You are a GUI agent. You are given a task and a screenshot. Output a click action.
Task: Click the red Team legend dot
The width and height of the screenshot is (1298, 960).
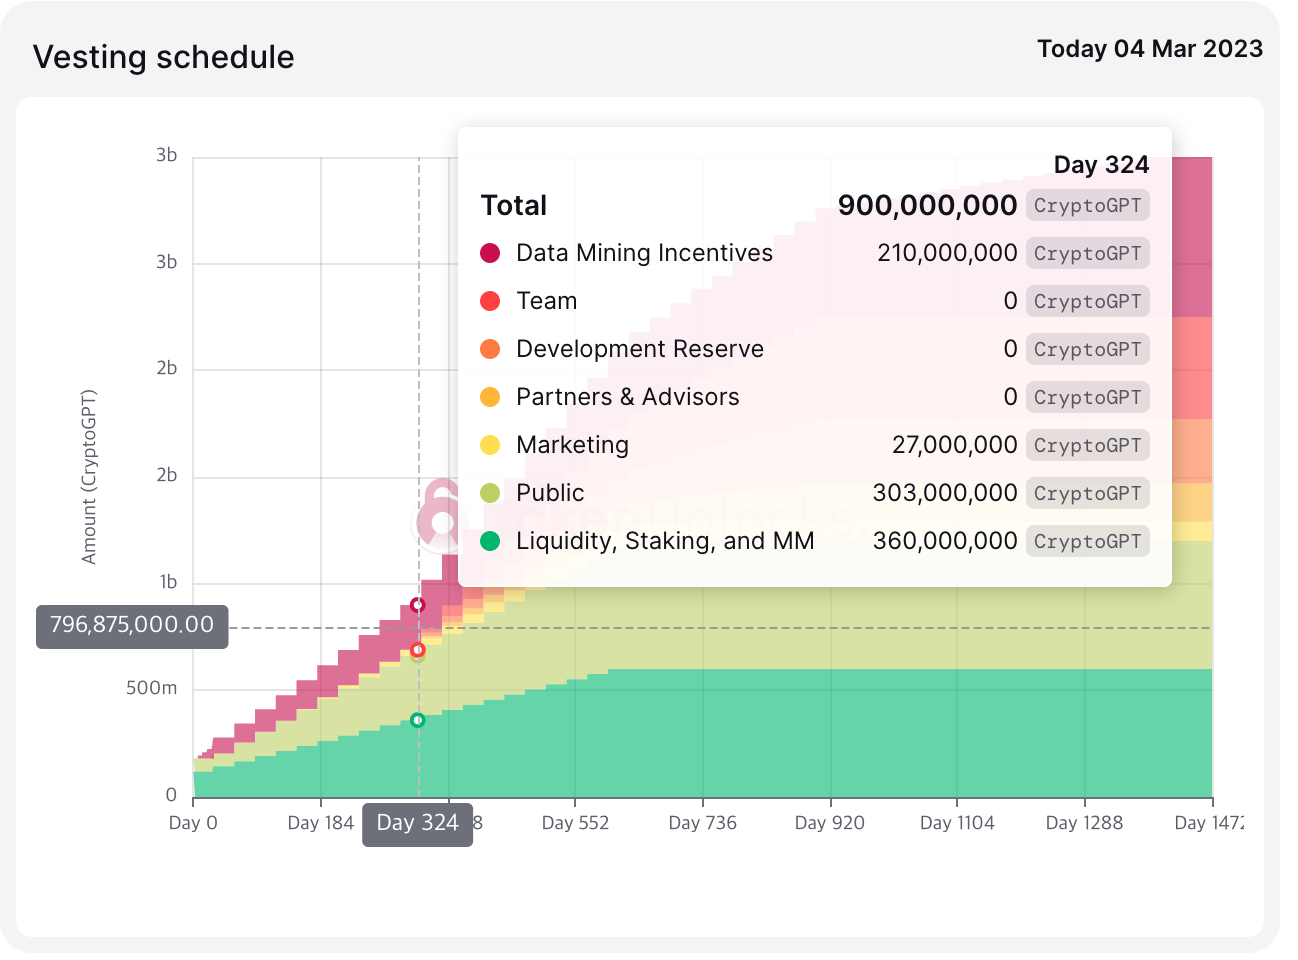(490, 301)
